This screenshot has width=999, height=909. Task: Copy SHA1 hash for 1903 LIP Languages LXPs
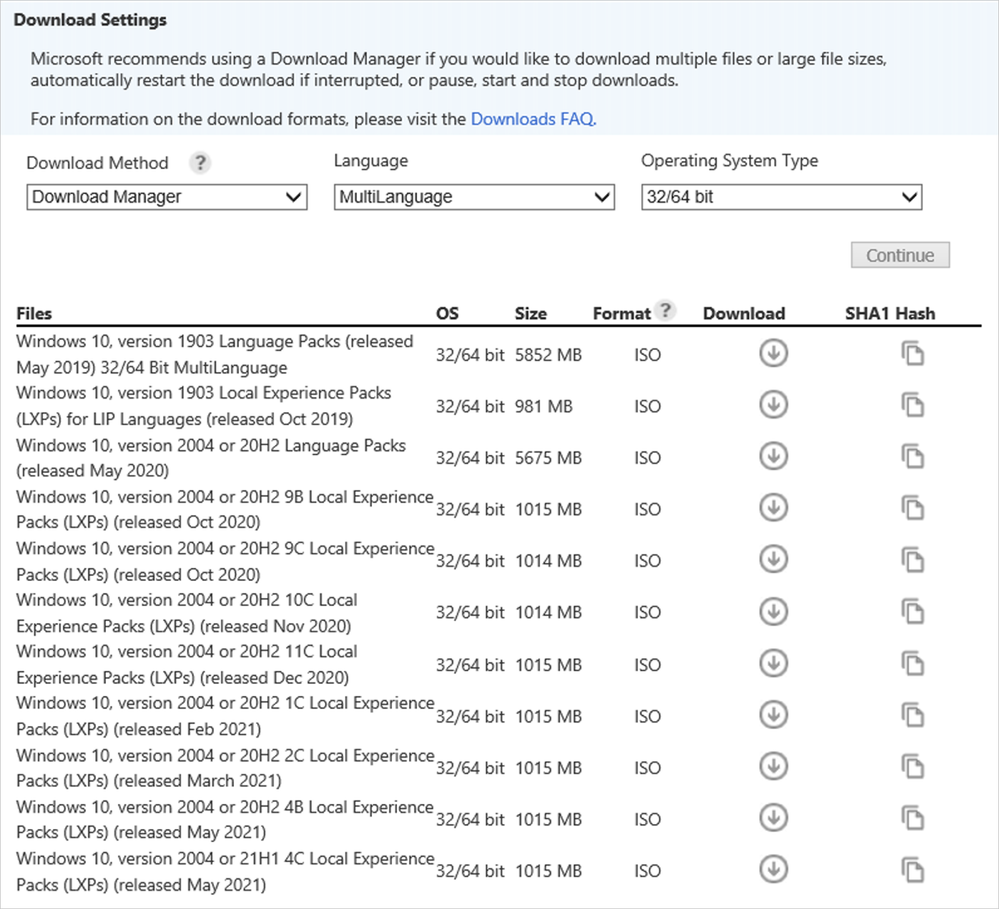912,405
